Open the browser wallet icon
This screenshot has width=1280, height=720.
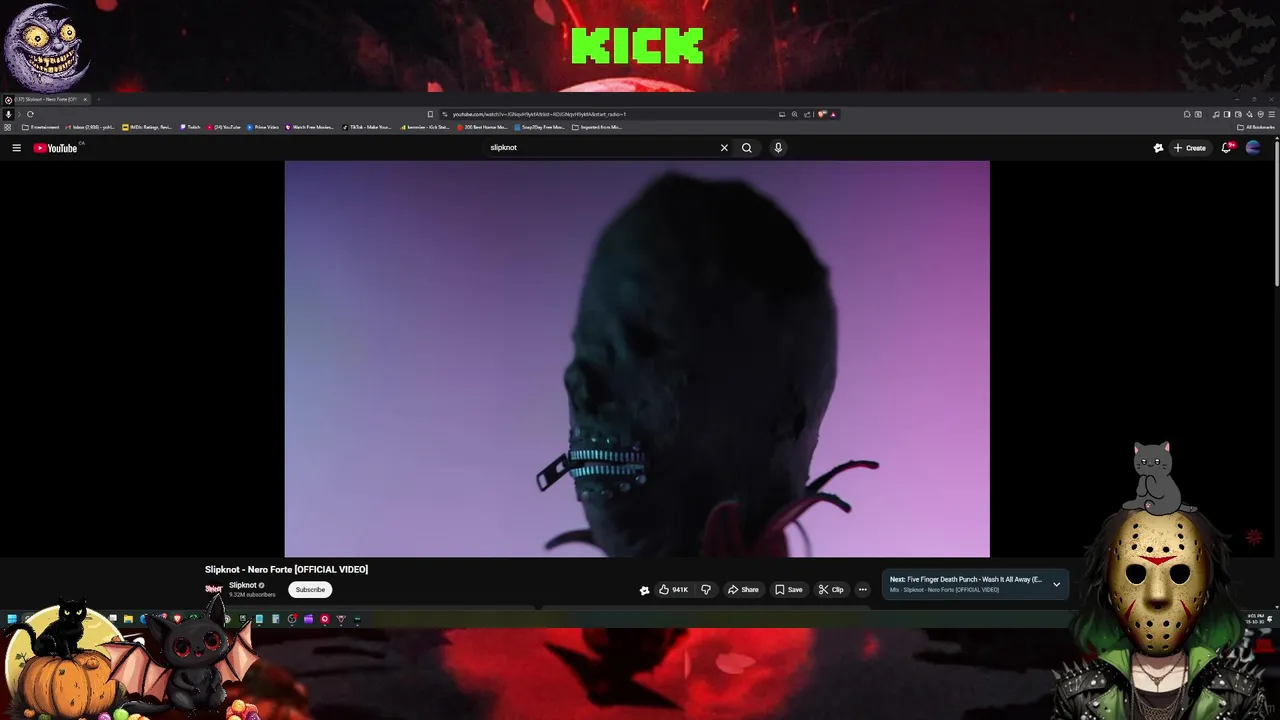pos(1238,114)
